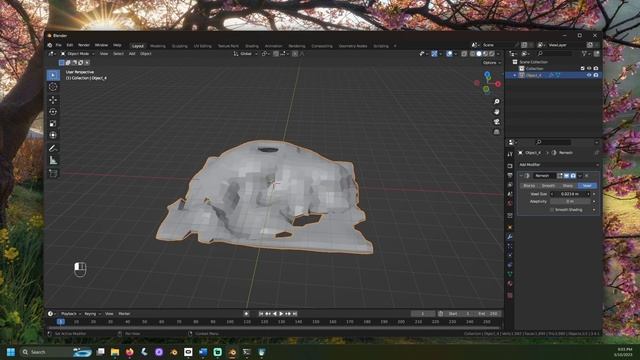Viewport: 640px width, 360px height.
Task: Select the Scale tool
Action: pyautogui.click(x=53, y=123)
